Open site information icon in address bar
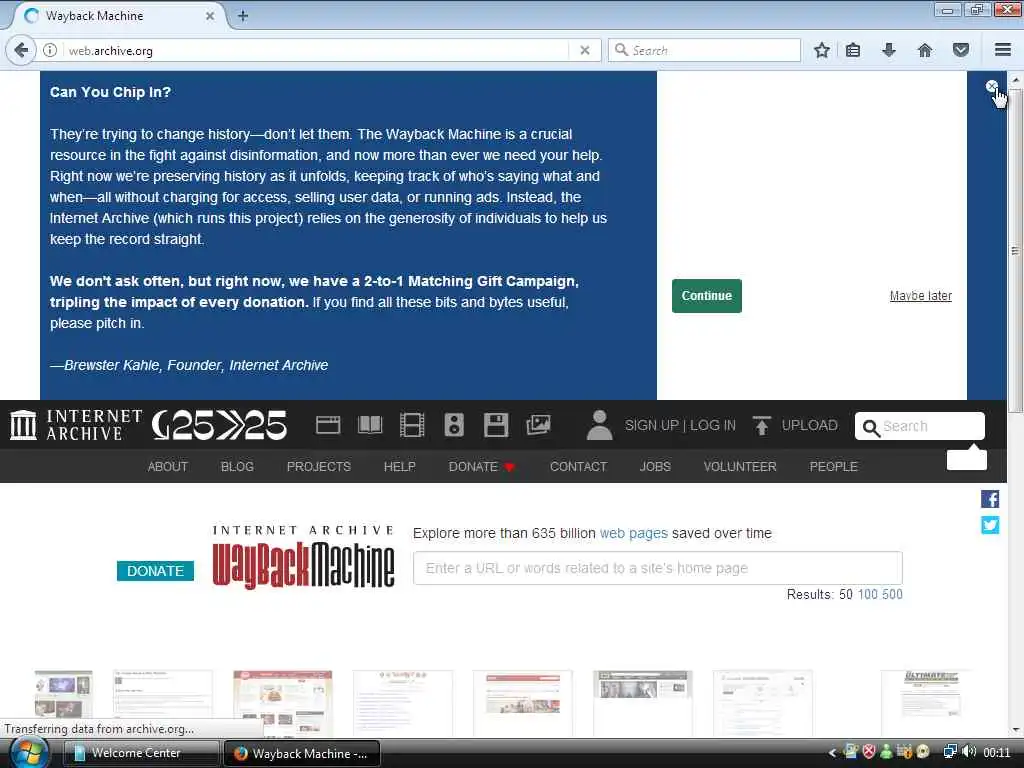The width and height of the screenshot is (1024, 768). point(50,50)
